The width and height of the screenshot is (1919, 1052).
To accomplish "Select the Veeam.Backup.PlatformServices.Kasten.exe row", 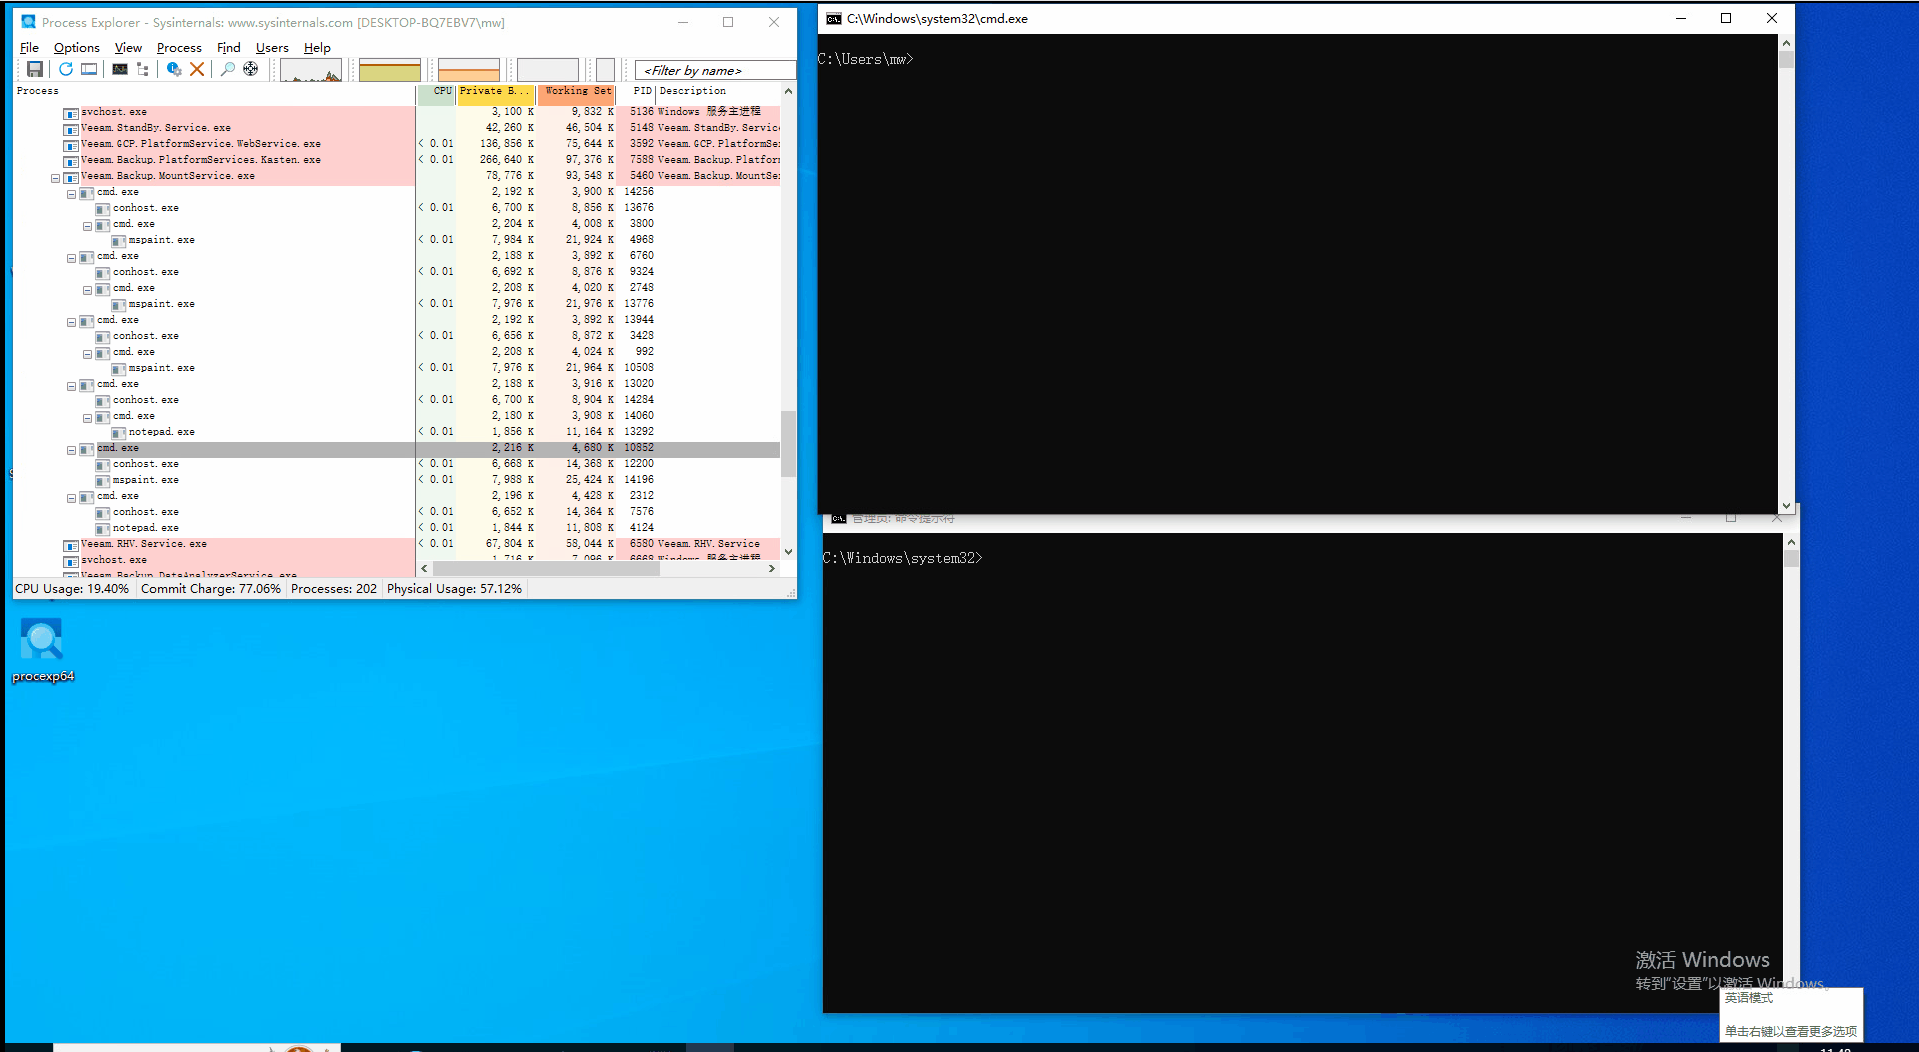I will [397, 160].
